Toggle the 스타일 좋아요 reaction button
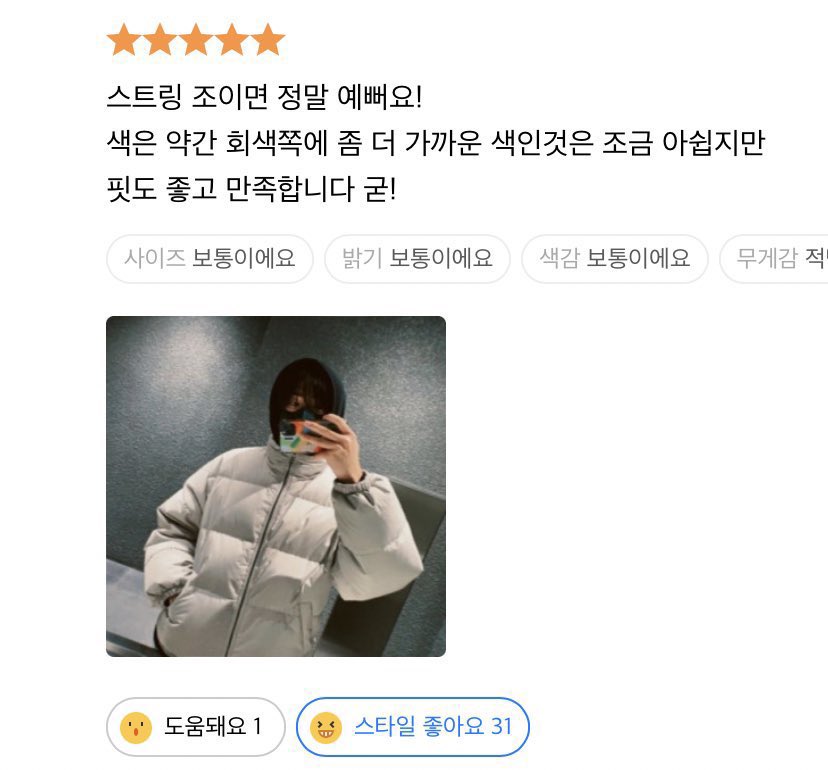 pos(412,727)
